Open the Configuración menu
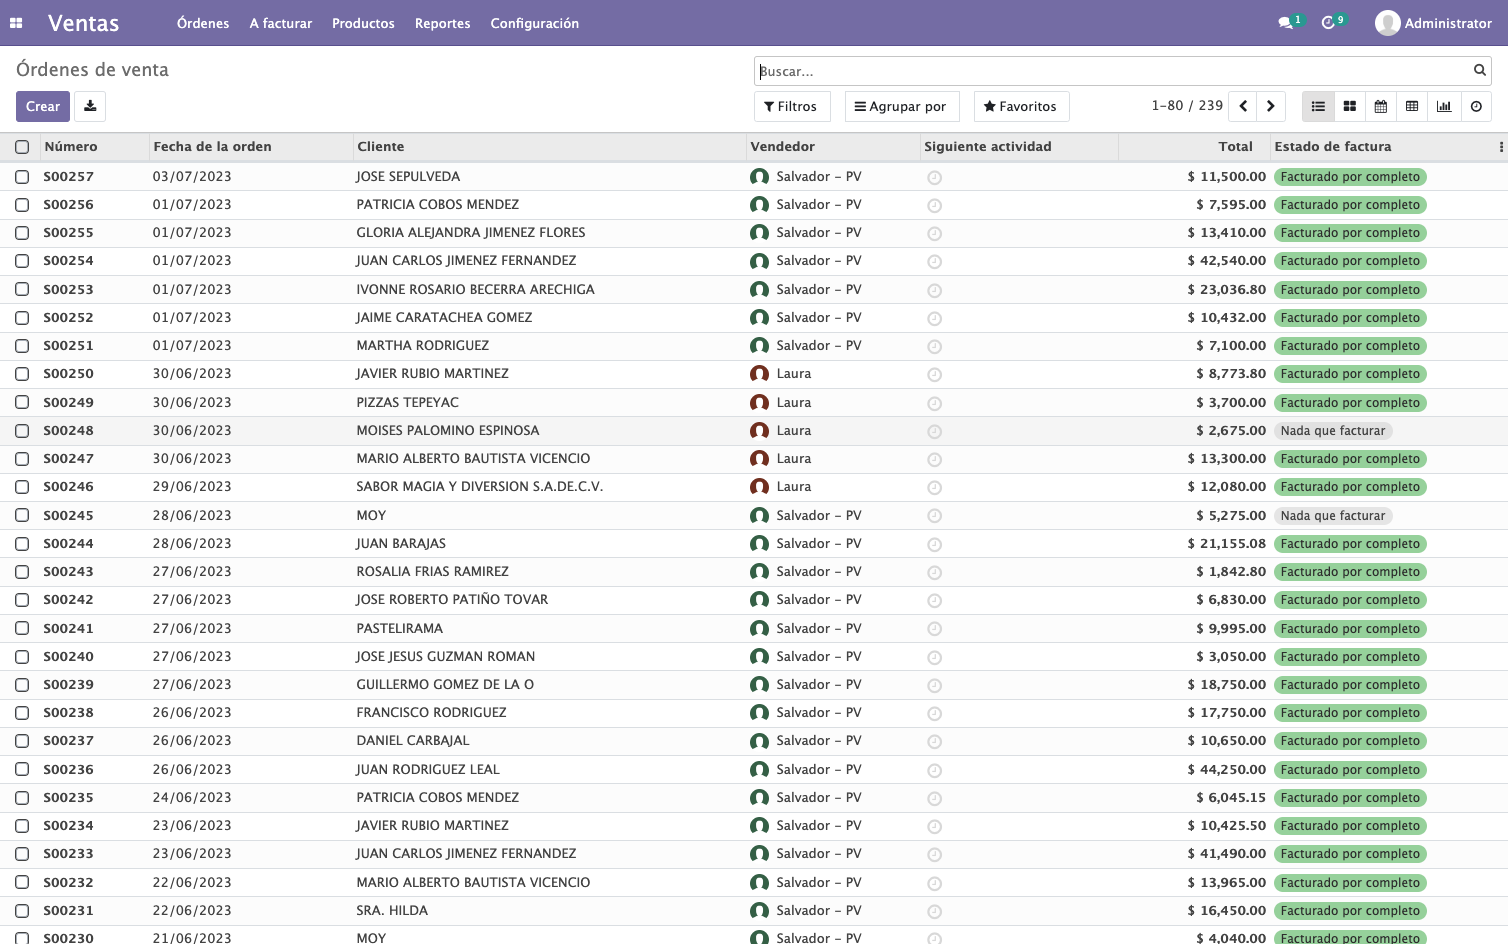Image resolution: width=1508 pixels, height=944 pixels. (x=534, y=23)
